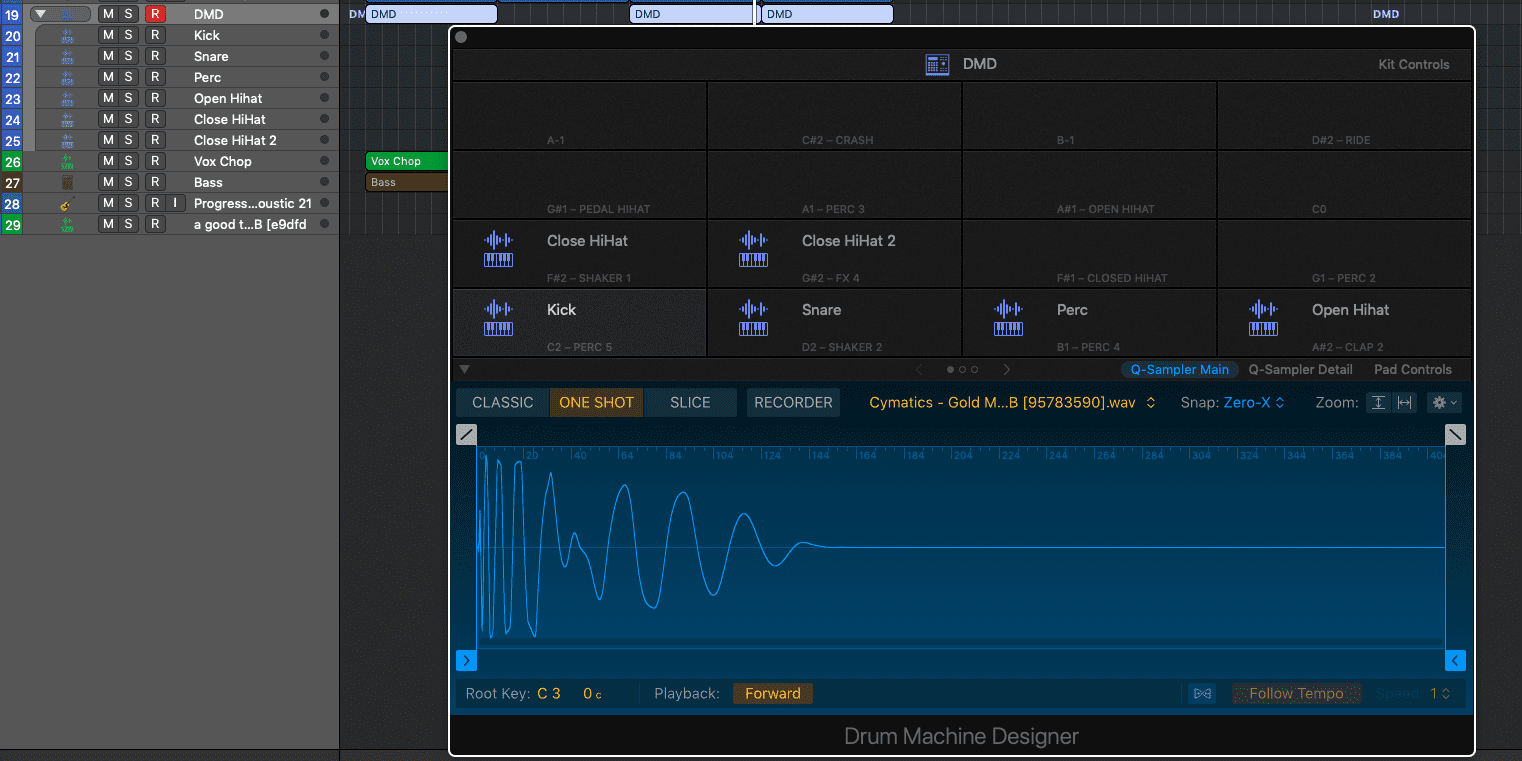
Task: Click the fade-out handle icon above waveform
Action: click(1455, 434)
